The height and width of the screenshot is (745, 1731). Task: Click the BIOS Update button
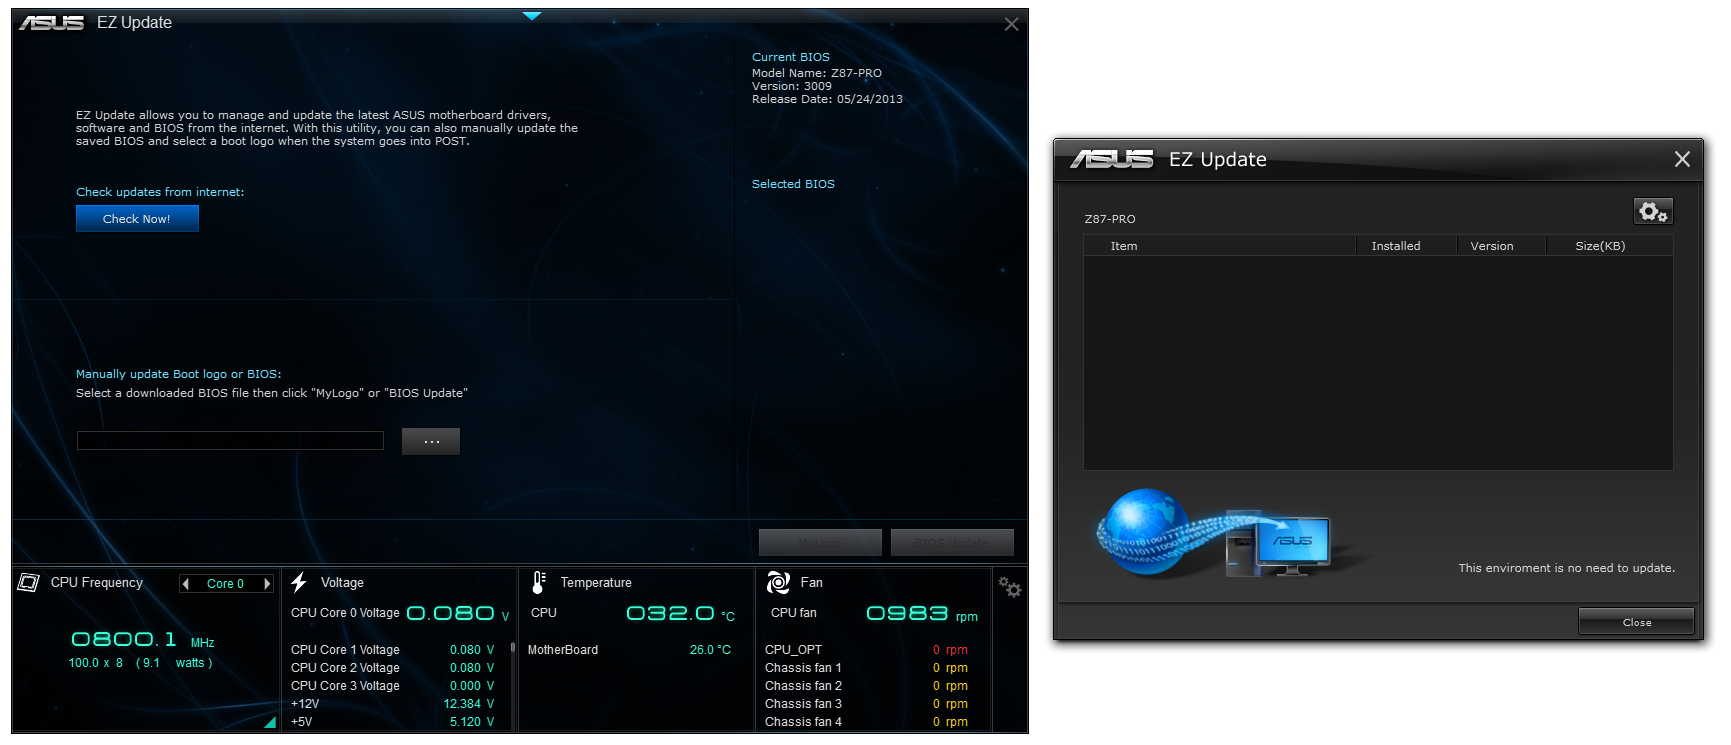[952, 542]
